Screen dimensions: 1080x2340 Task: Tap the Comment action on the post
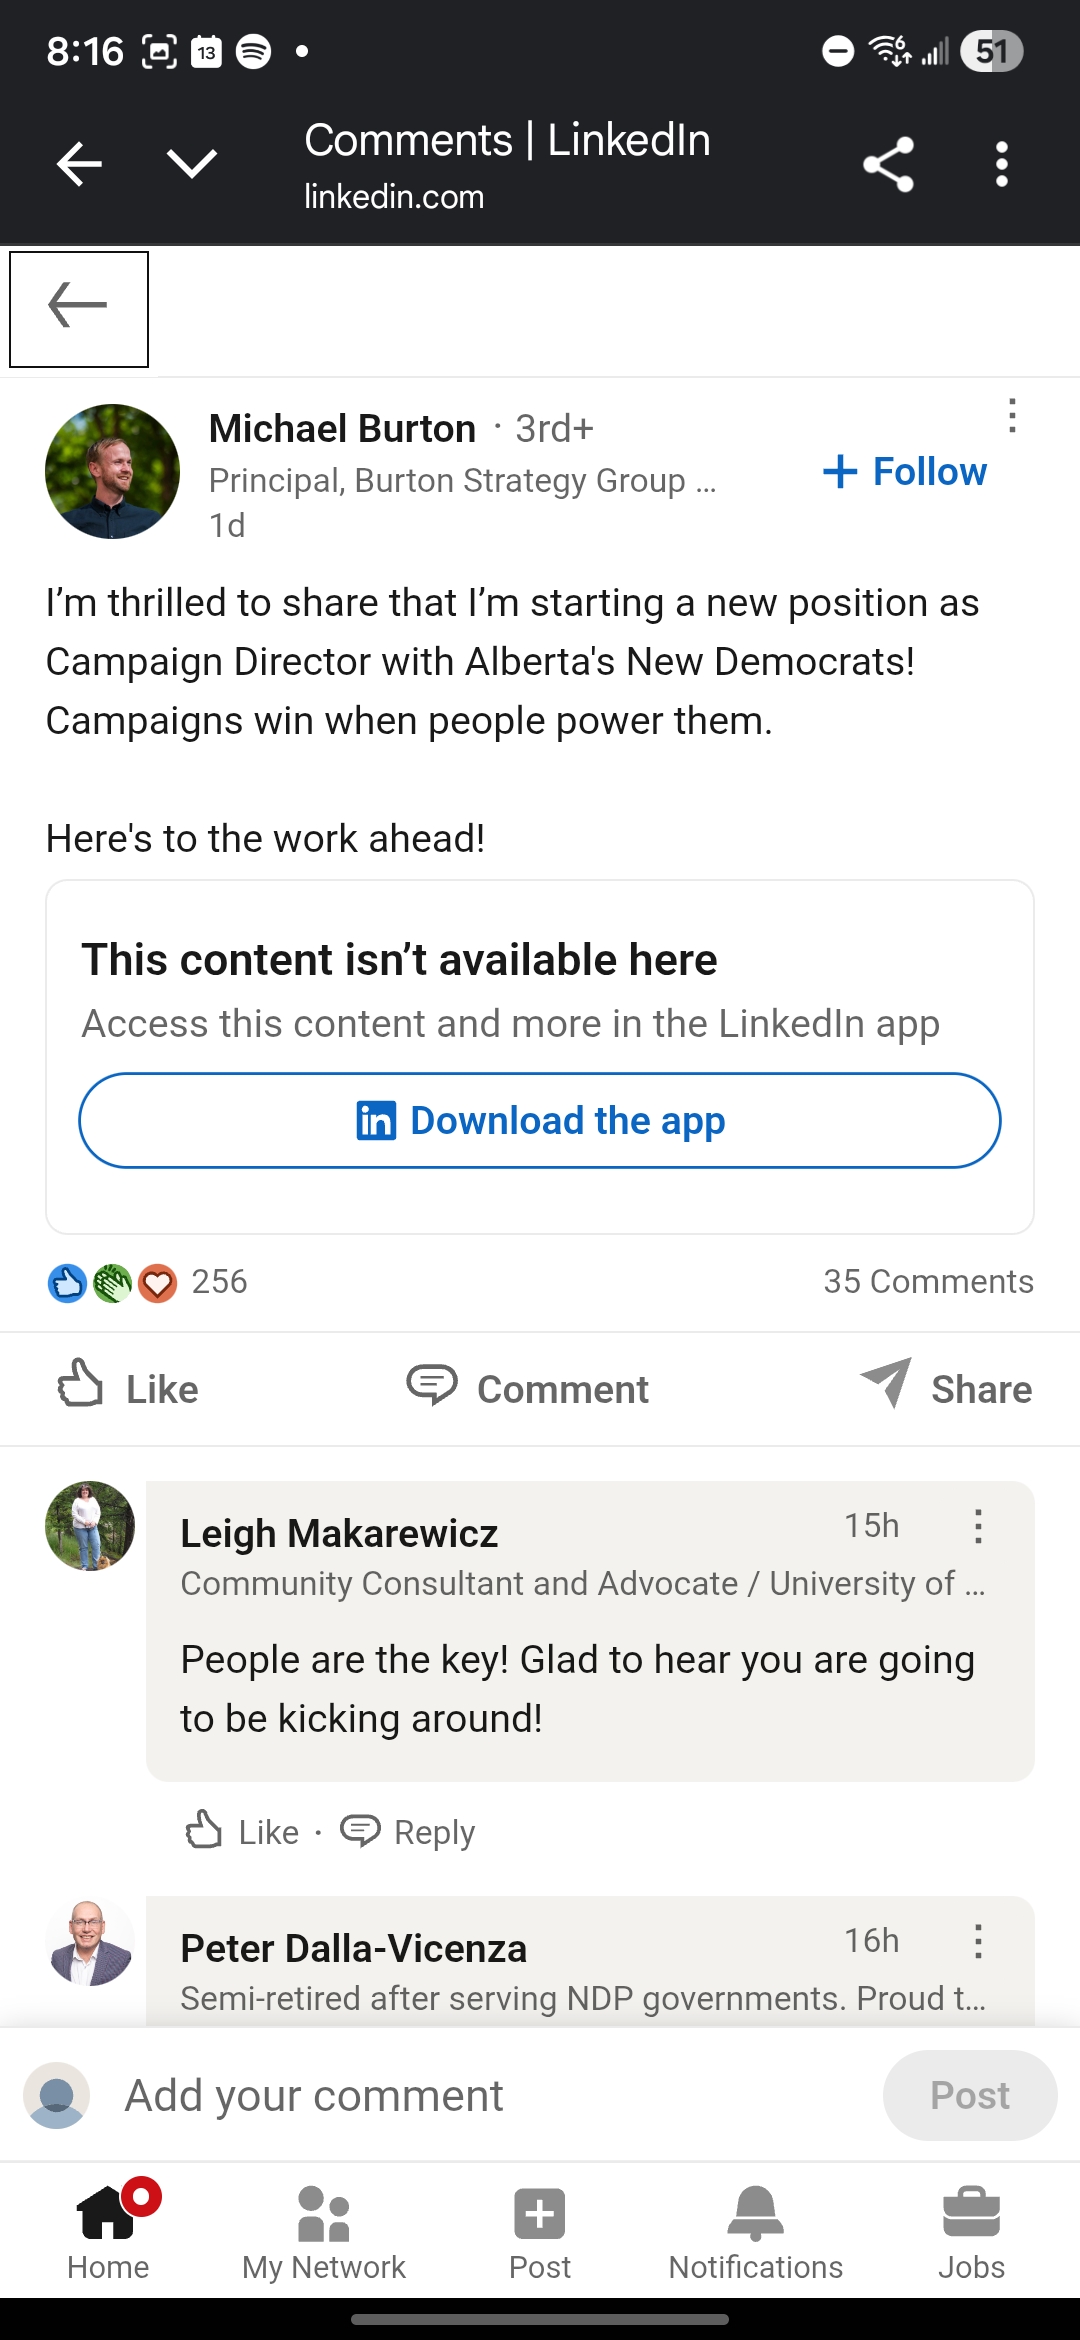coord(528,1388)
